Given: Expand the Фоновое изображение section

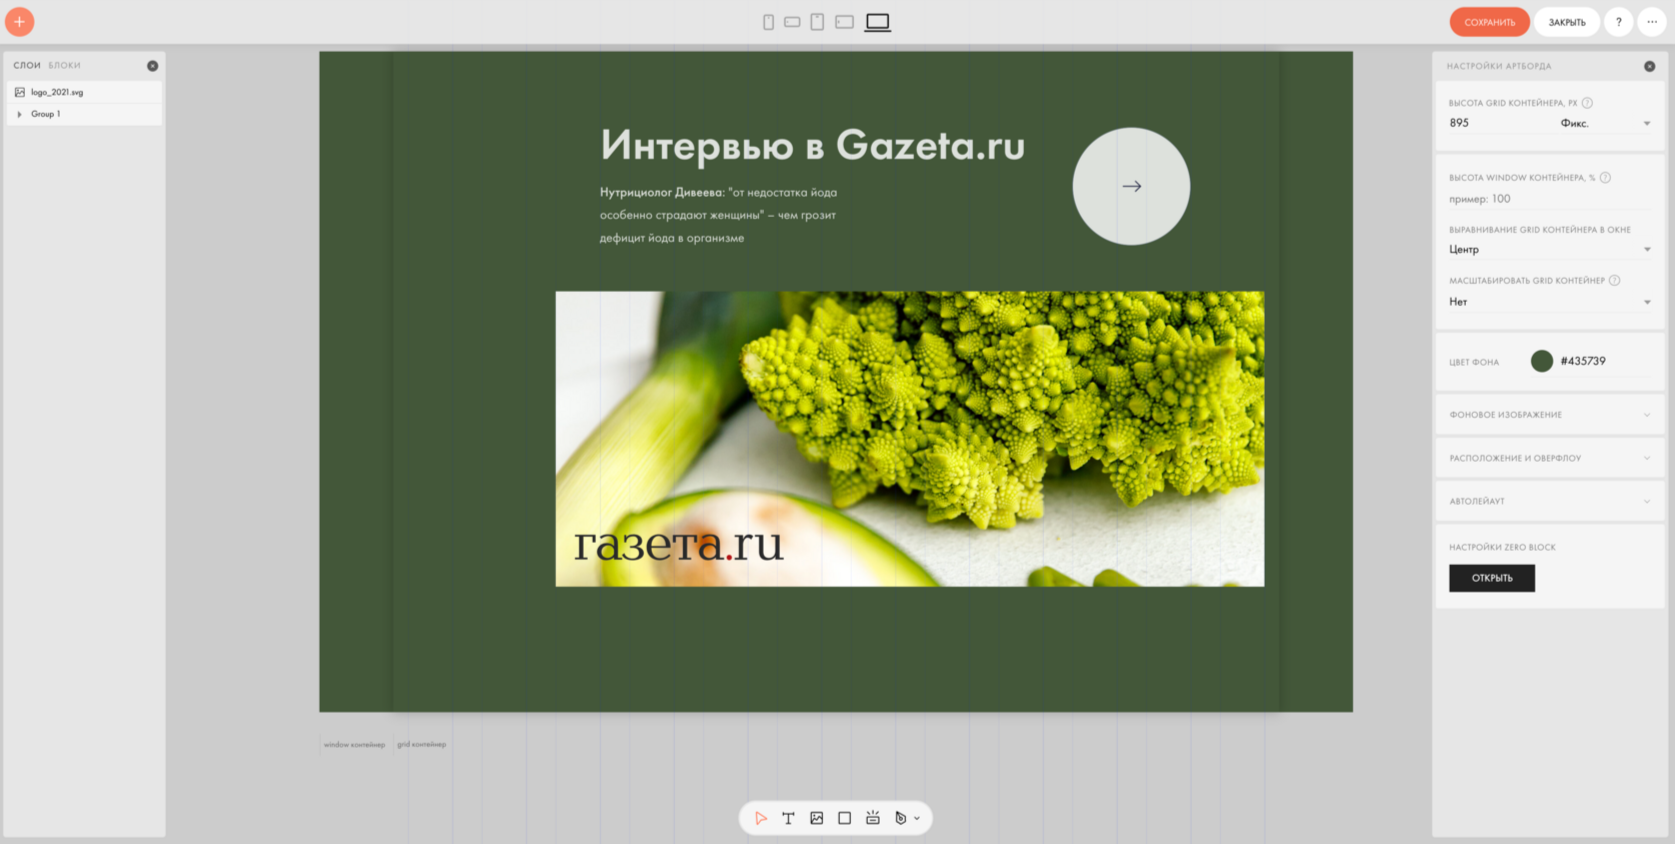Looking at the screenshot, I should tap(1550, 415).
